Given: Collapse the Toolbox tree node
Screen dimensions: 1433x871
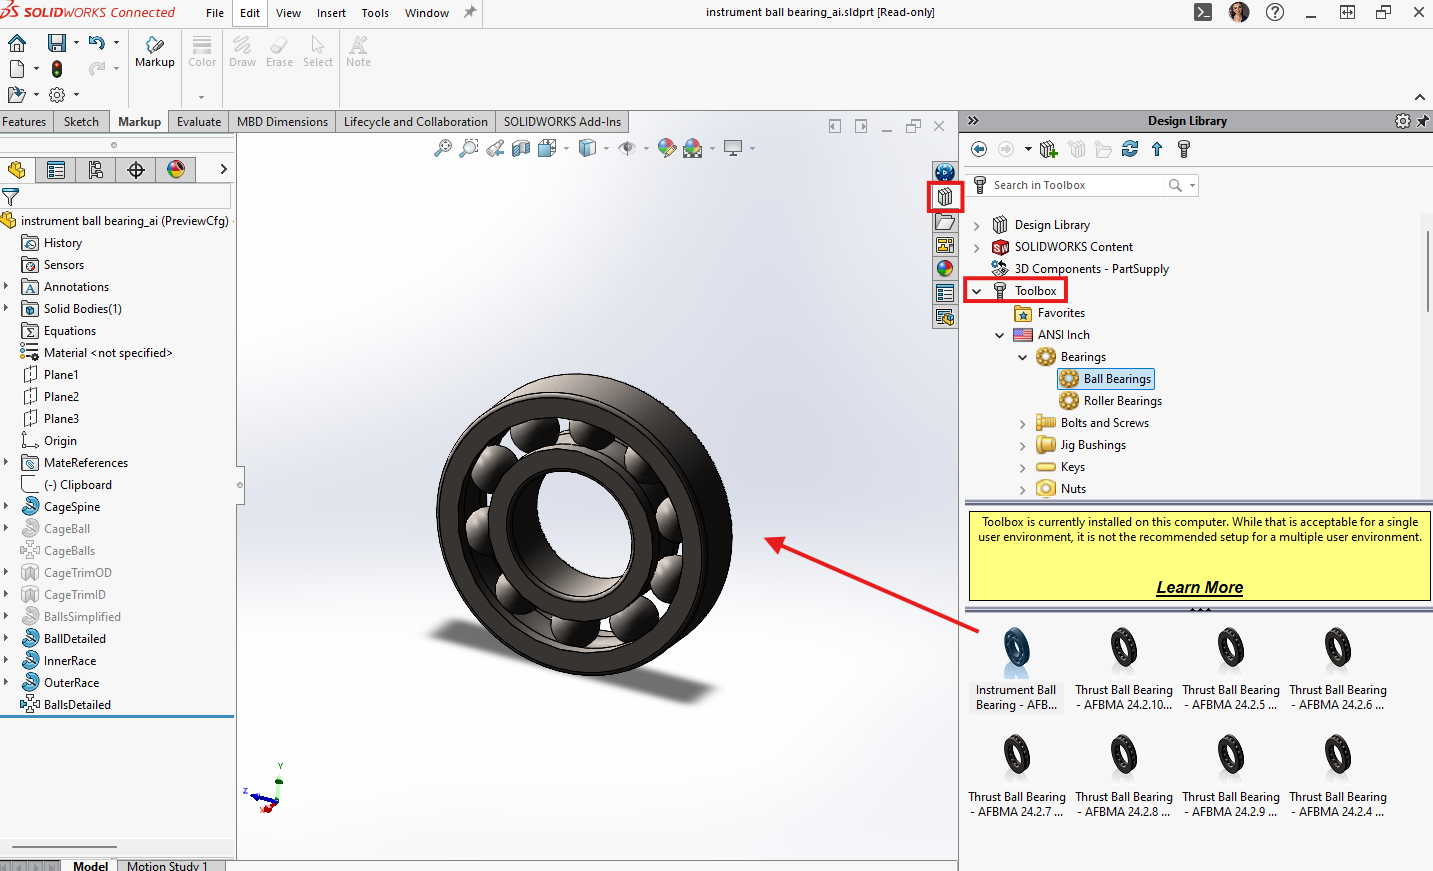Looking at the screenshot, I should (977, 291).
